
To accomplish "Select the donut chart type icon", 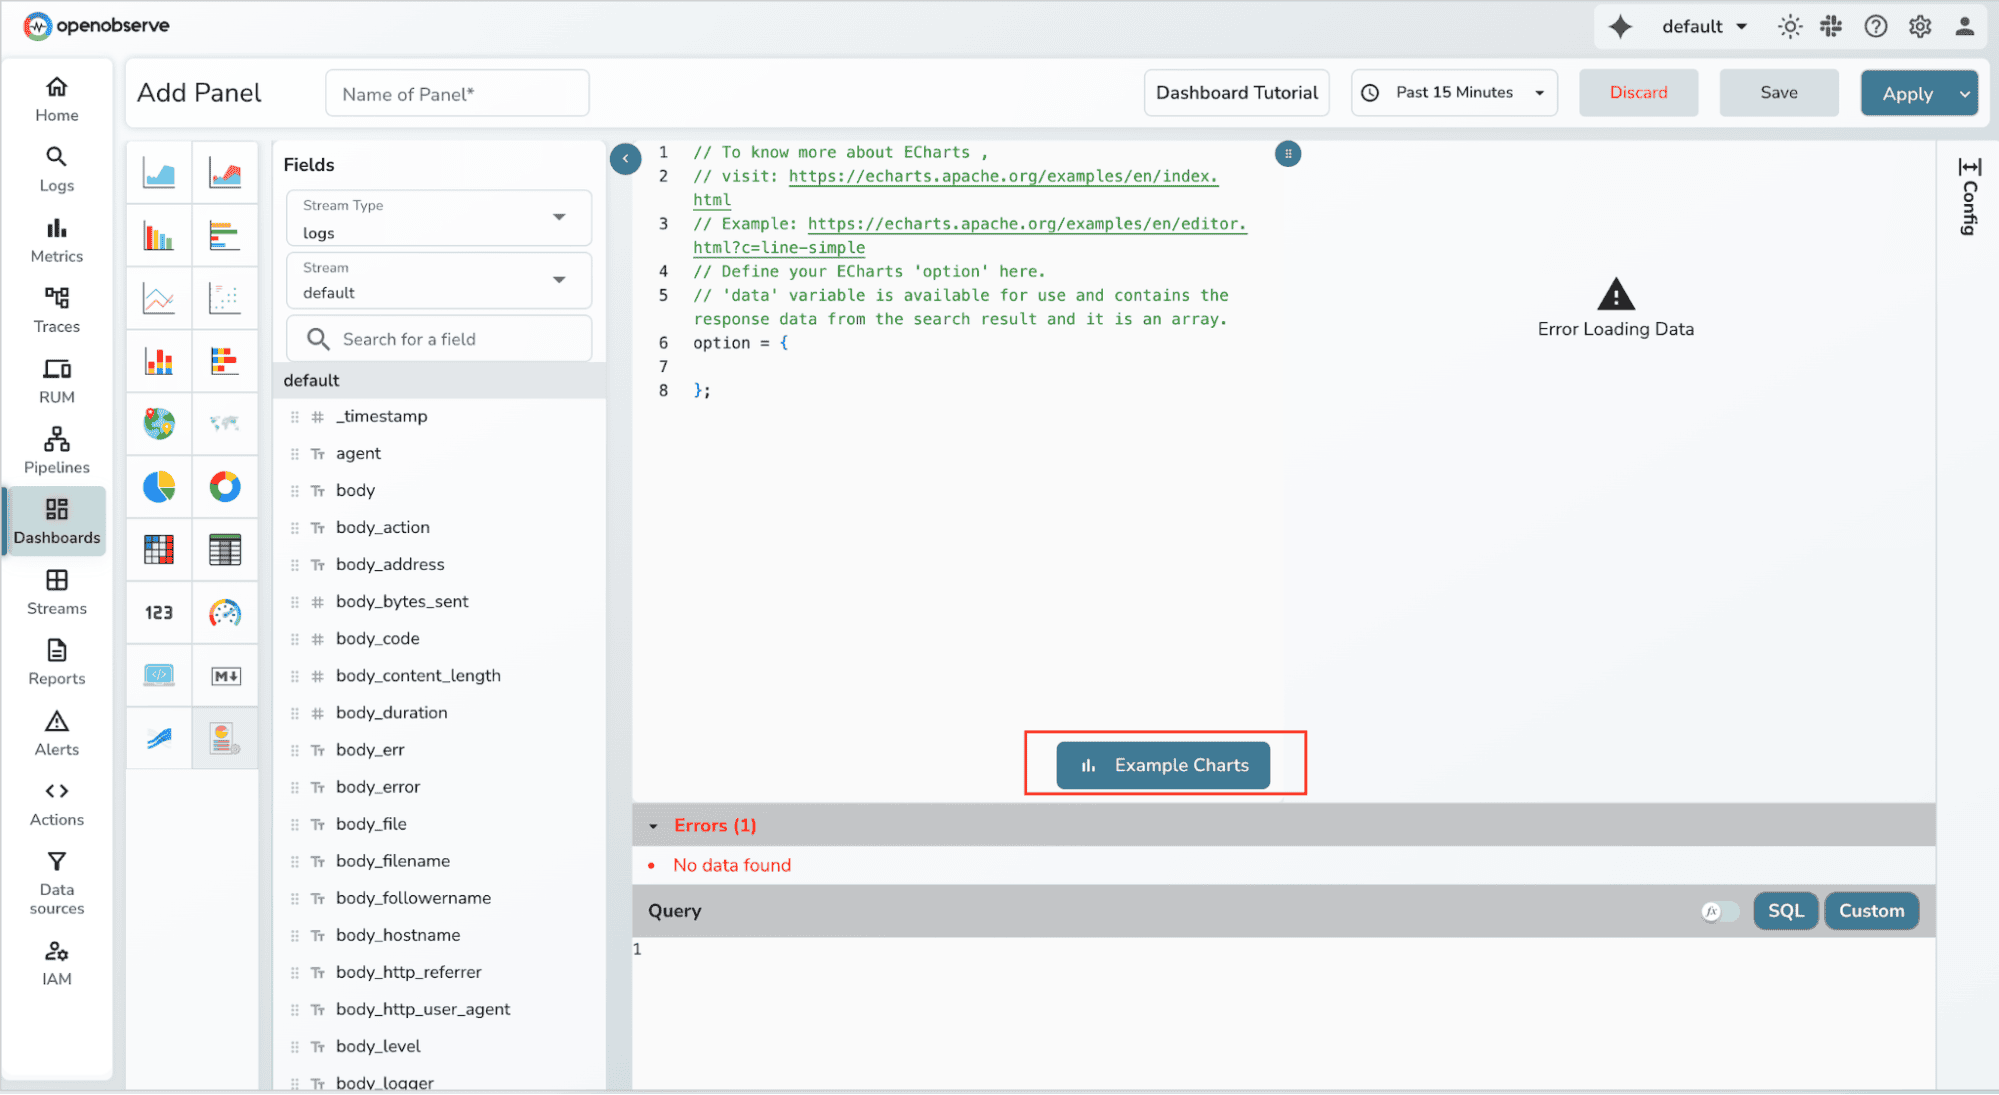I will point(225,487).
